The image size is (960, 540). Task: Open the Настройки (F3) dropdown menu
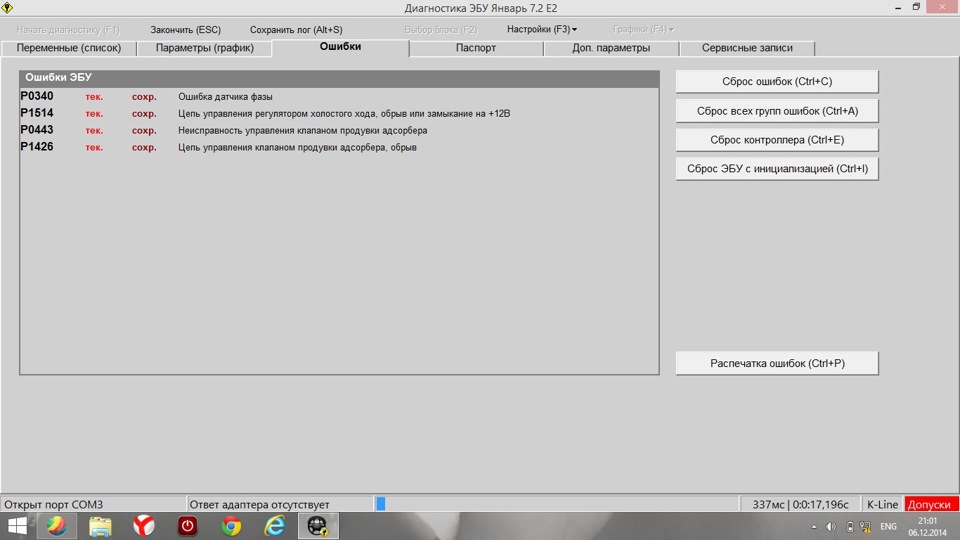click(x=542, y=29)
